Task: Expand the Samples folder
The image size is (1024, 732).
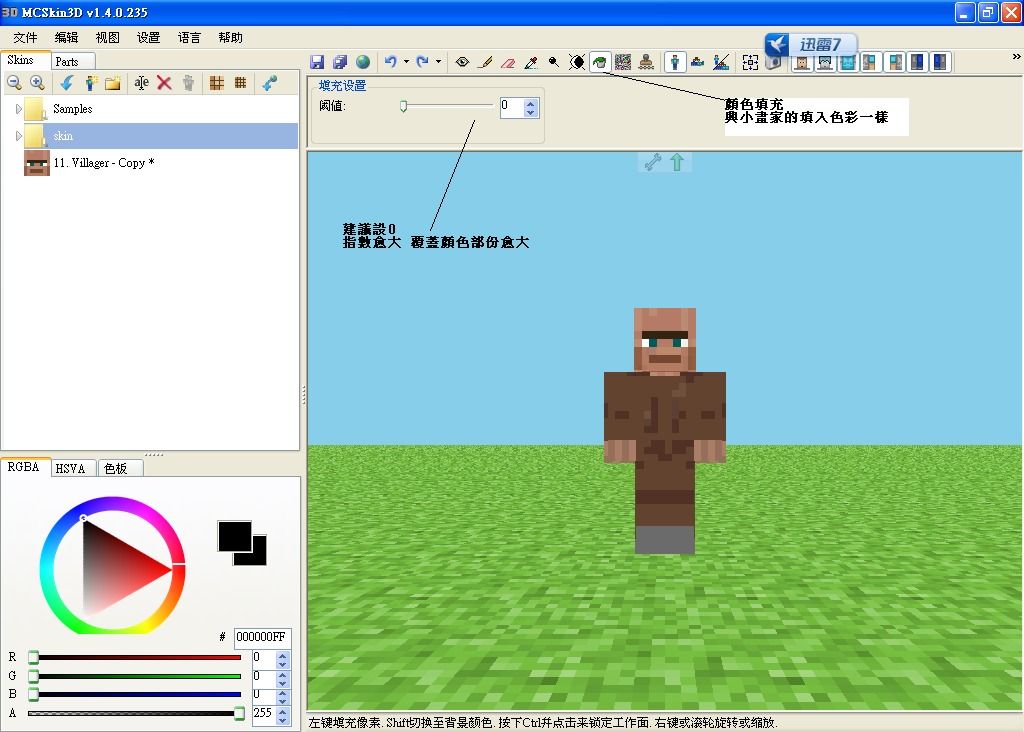Action: tap(19, 109)
